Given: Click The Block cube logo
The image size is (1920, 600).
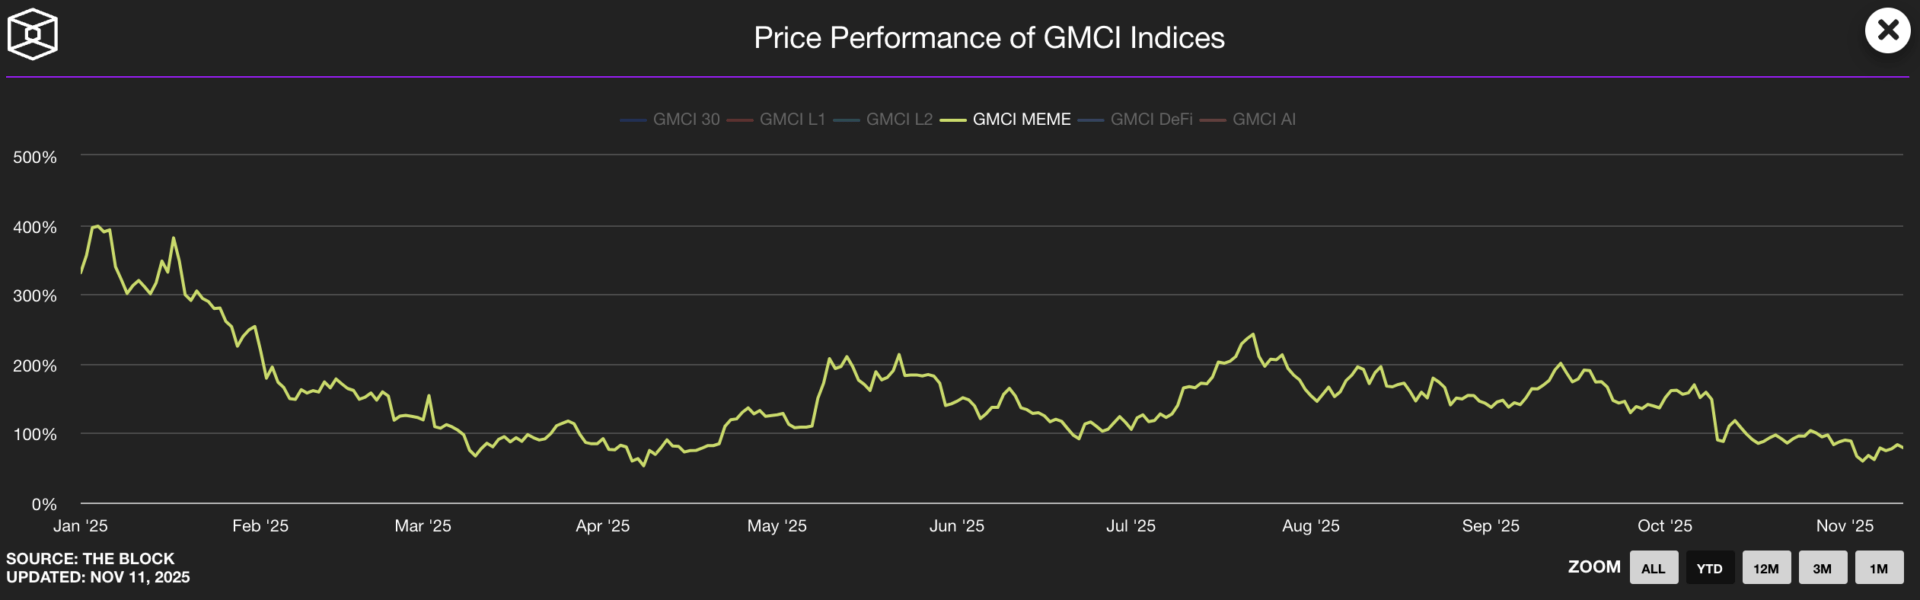Looking at the screenshot, I should click(x=32, y=34).
